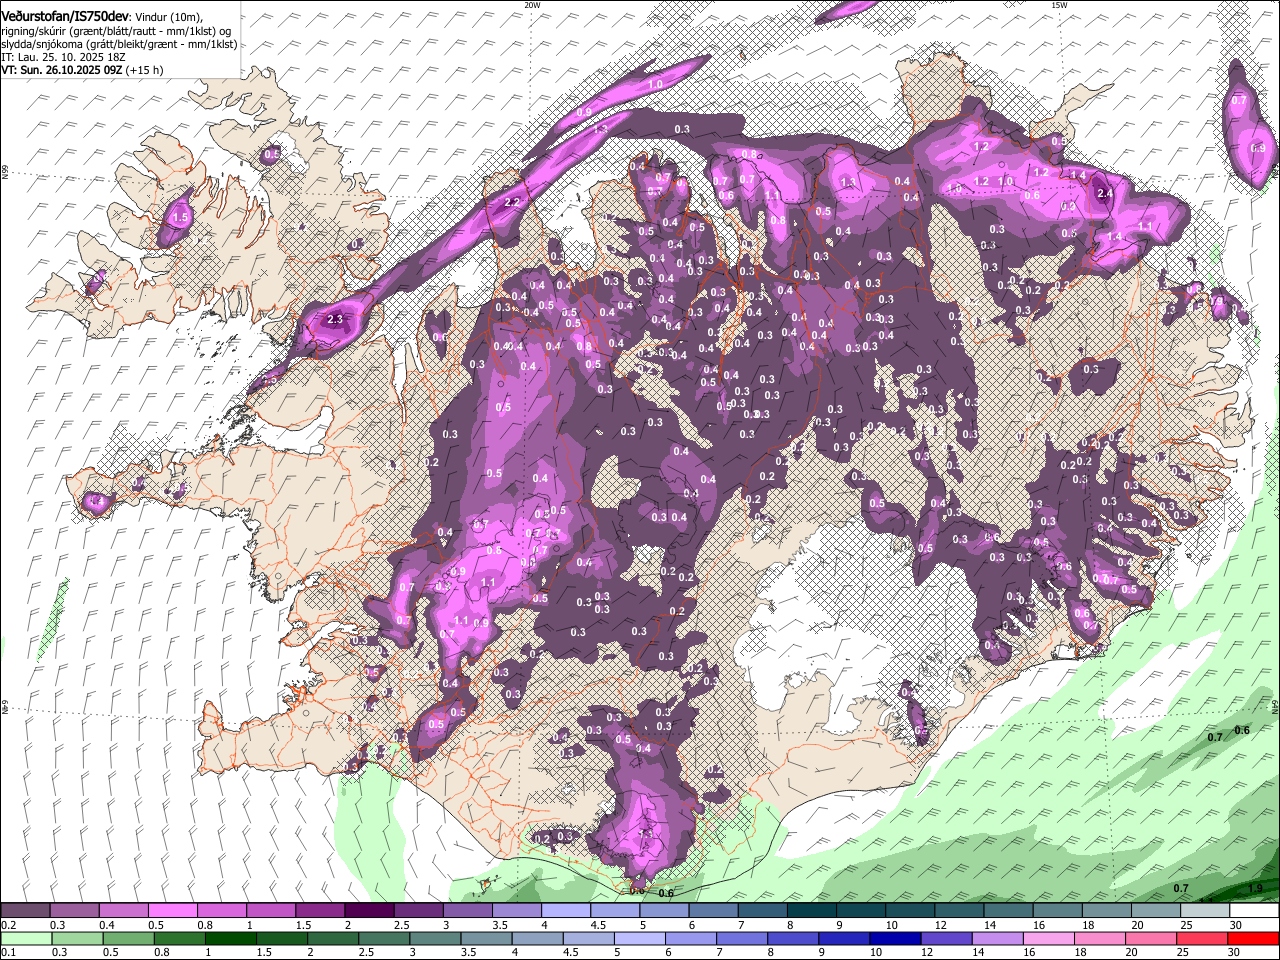1280x960 pixels.
Task: Click the '(+15 h)' forecast offset text
Action: coord(145,70)
